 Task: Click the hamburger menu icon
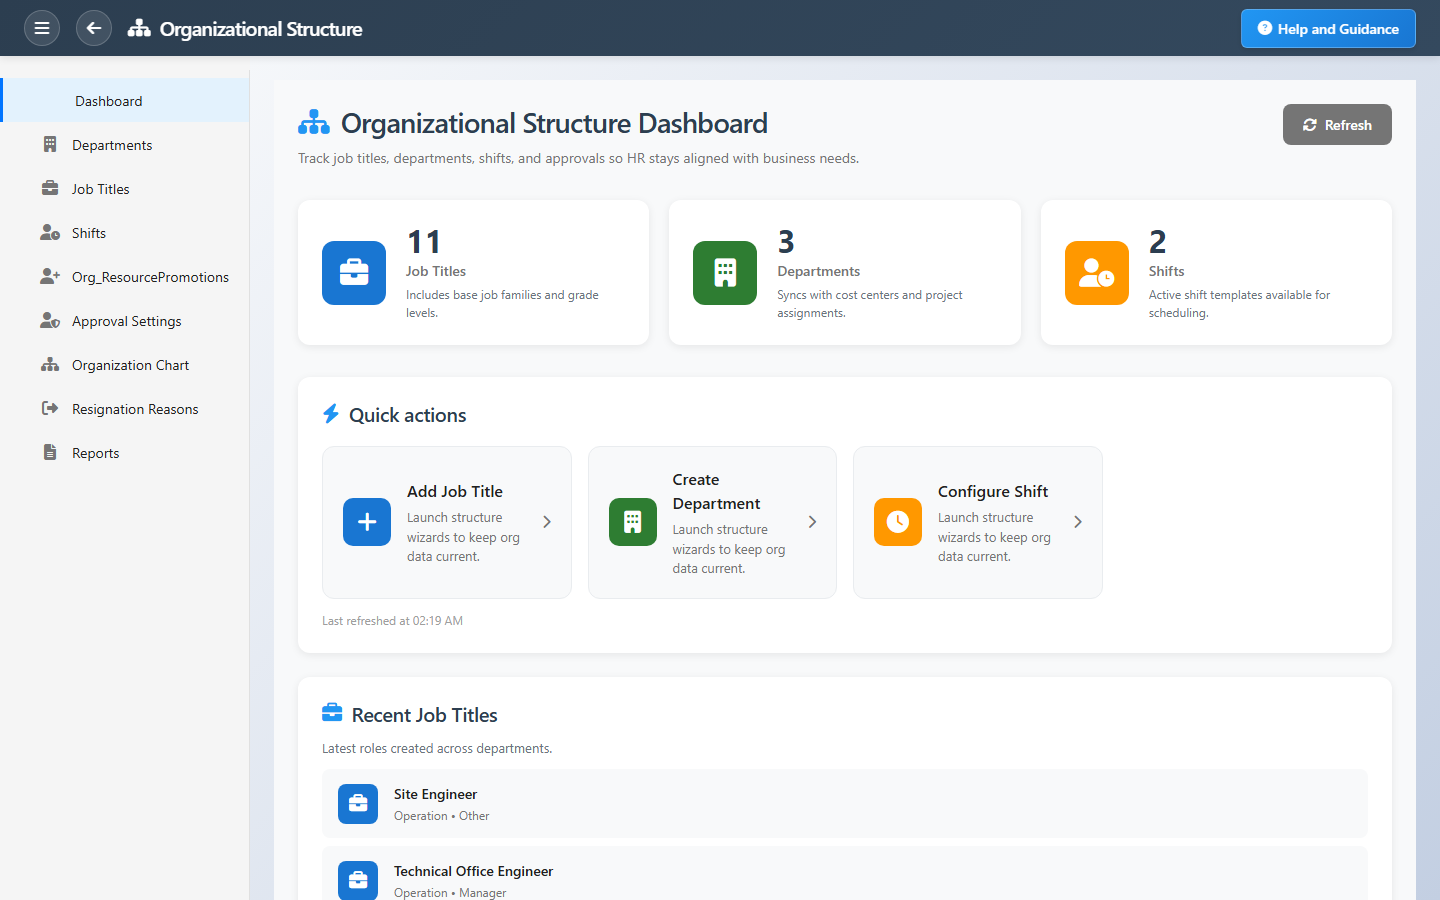point(42,28)
